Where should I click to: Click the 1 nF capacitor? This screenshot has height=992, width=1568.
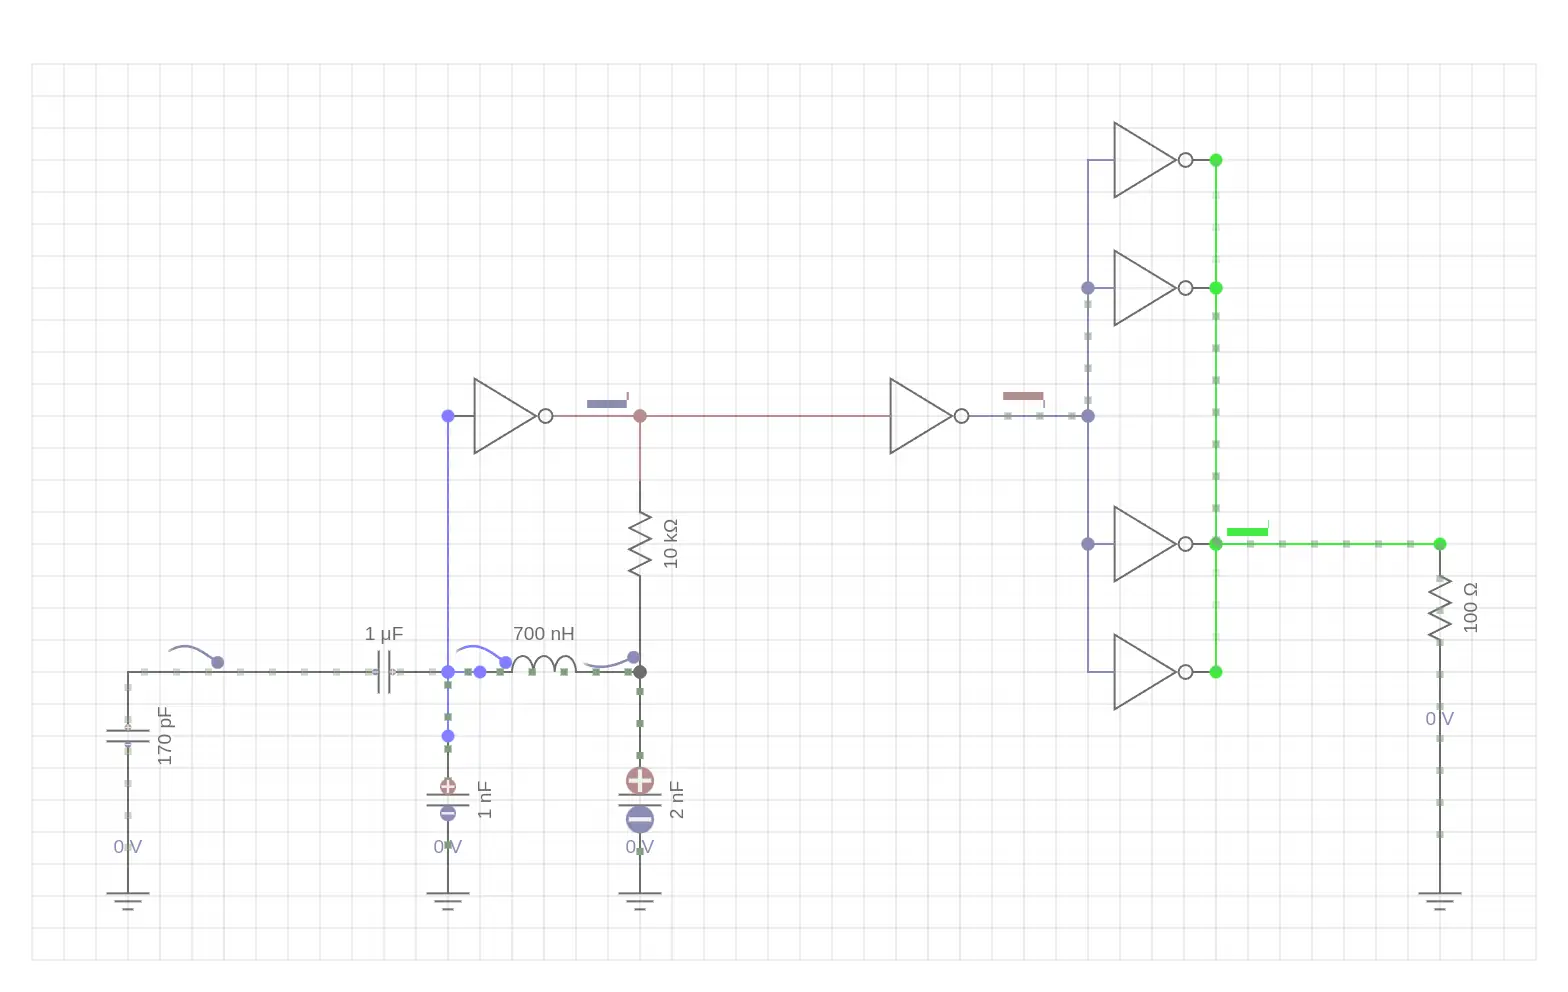click(448, 800)
